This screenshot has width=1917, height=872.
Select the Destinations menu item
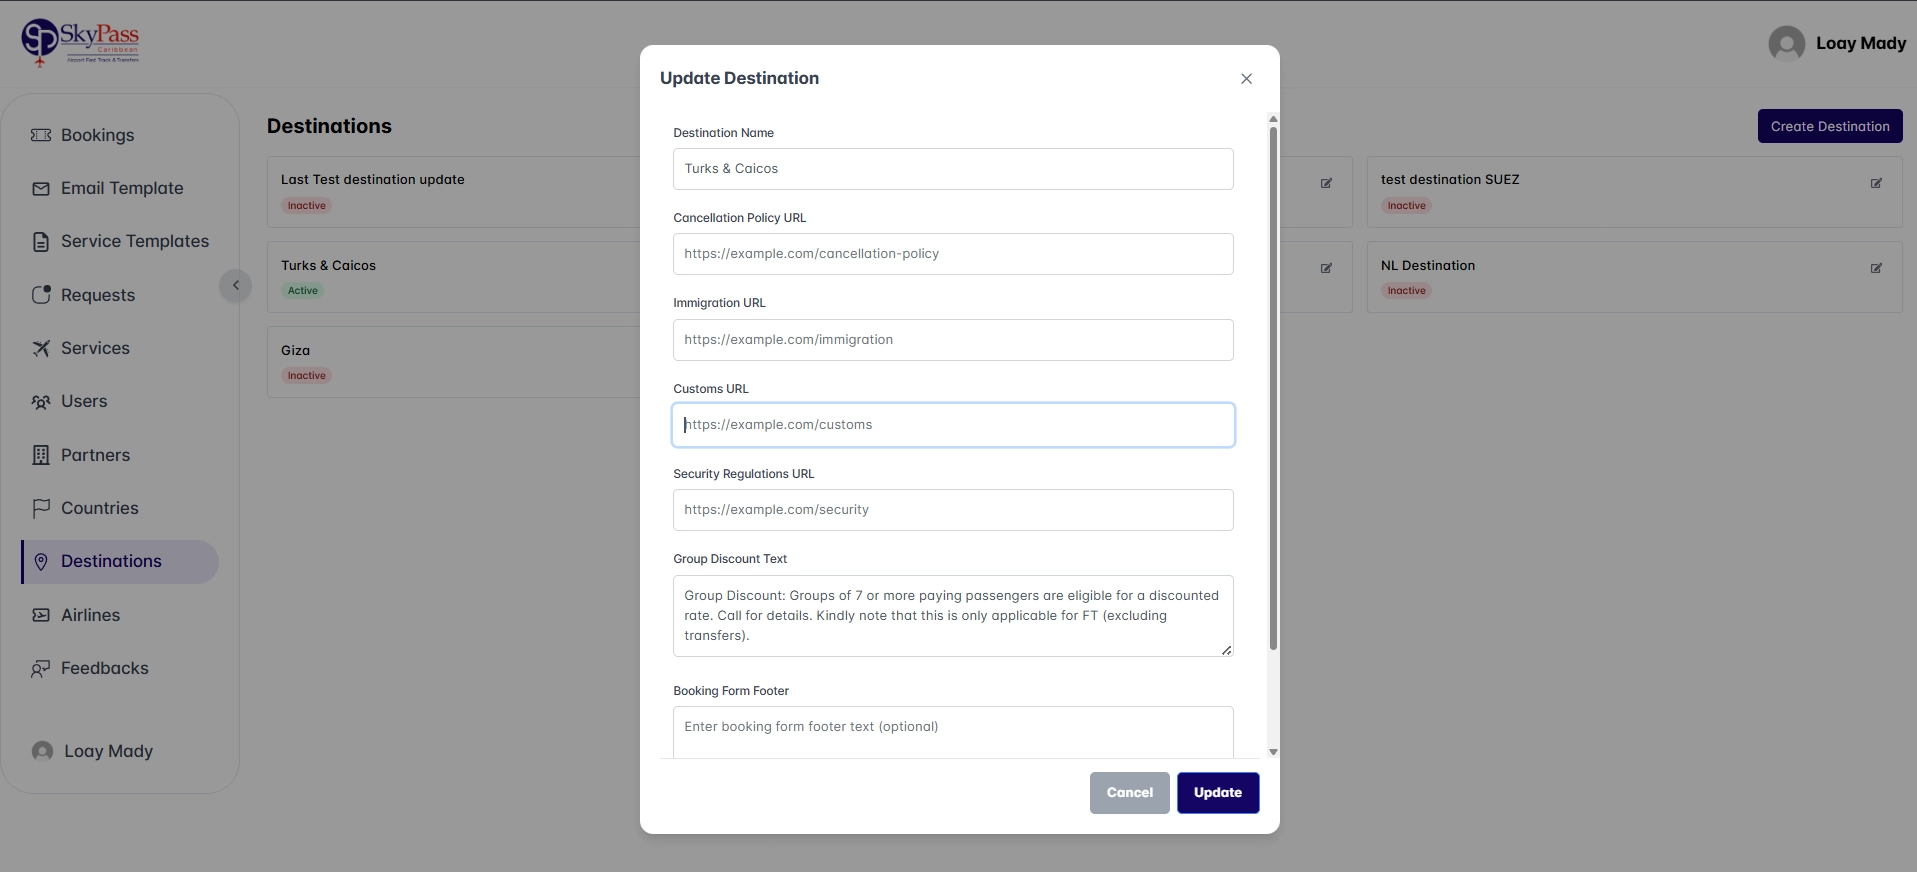[x=120, y=562]
